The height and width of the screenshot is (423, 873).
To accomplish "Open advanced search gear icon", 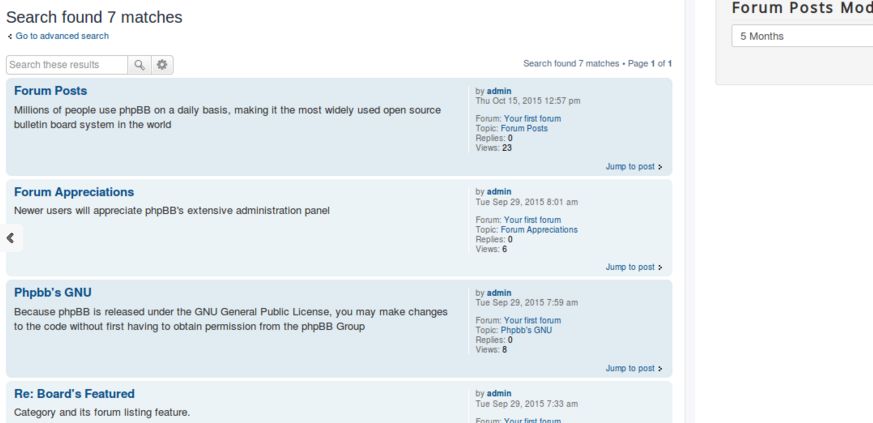I will pos(162,65).
